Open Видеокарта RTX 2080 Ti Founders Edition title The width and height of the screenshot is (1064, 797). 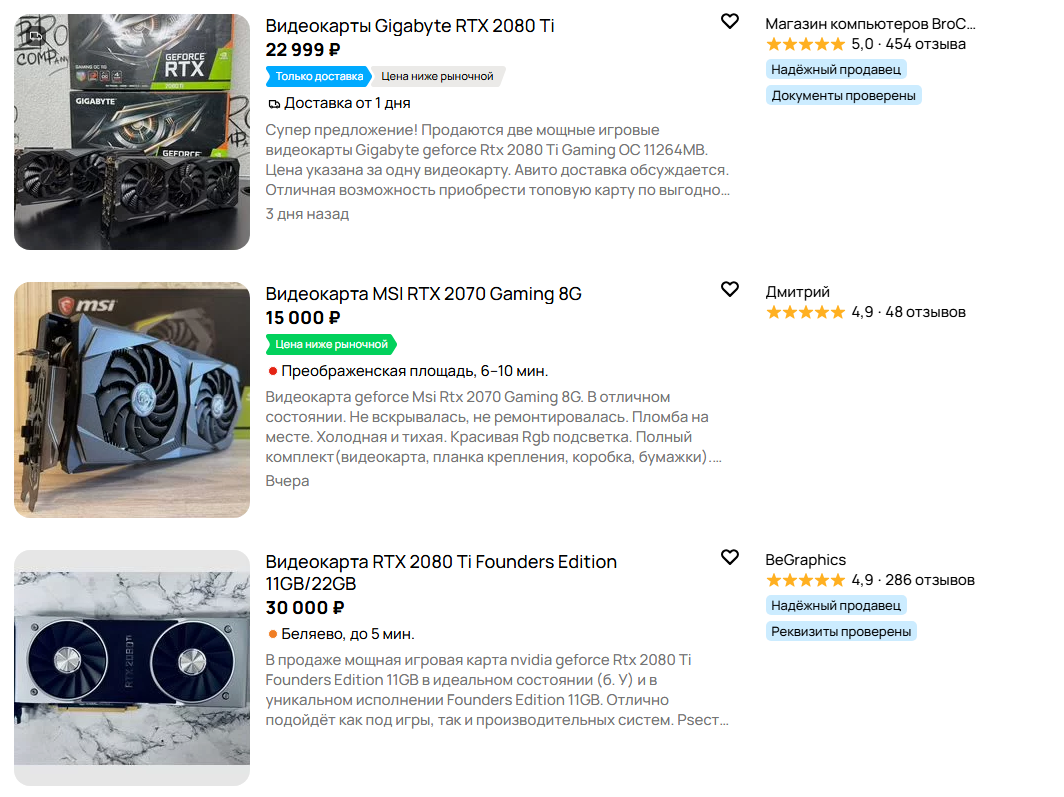[x=441, y=572]
